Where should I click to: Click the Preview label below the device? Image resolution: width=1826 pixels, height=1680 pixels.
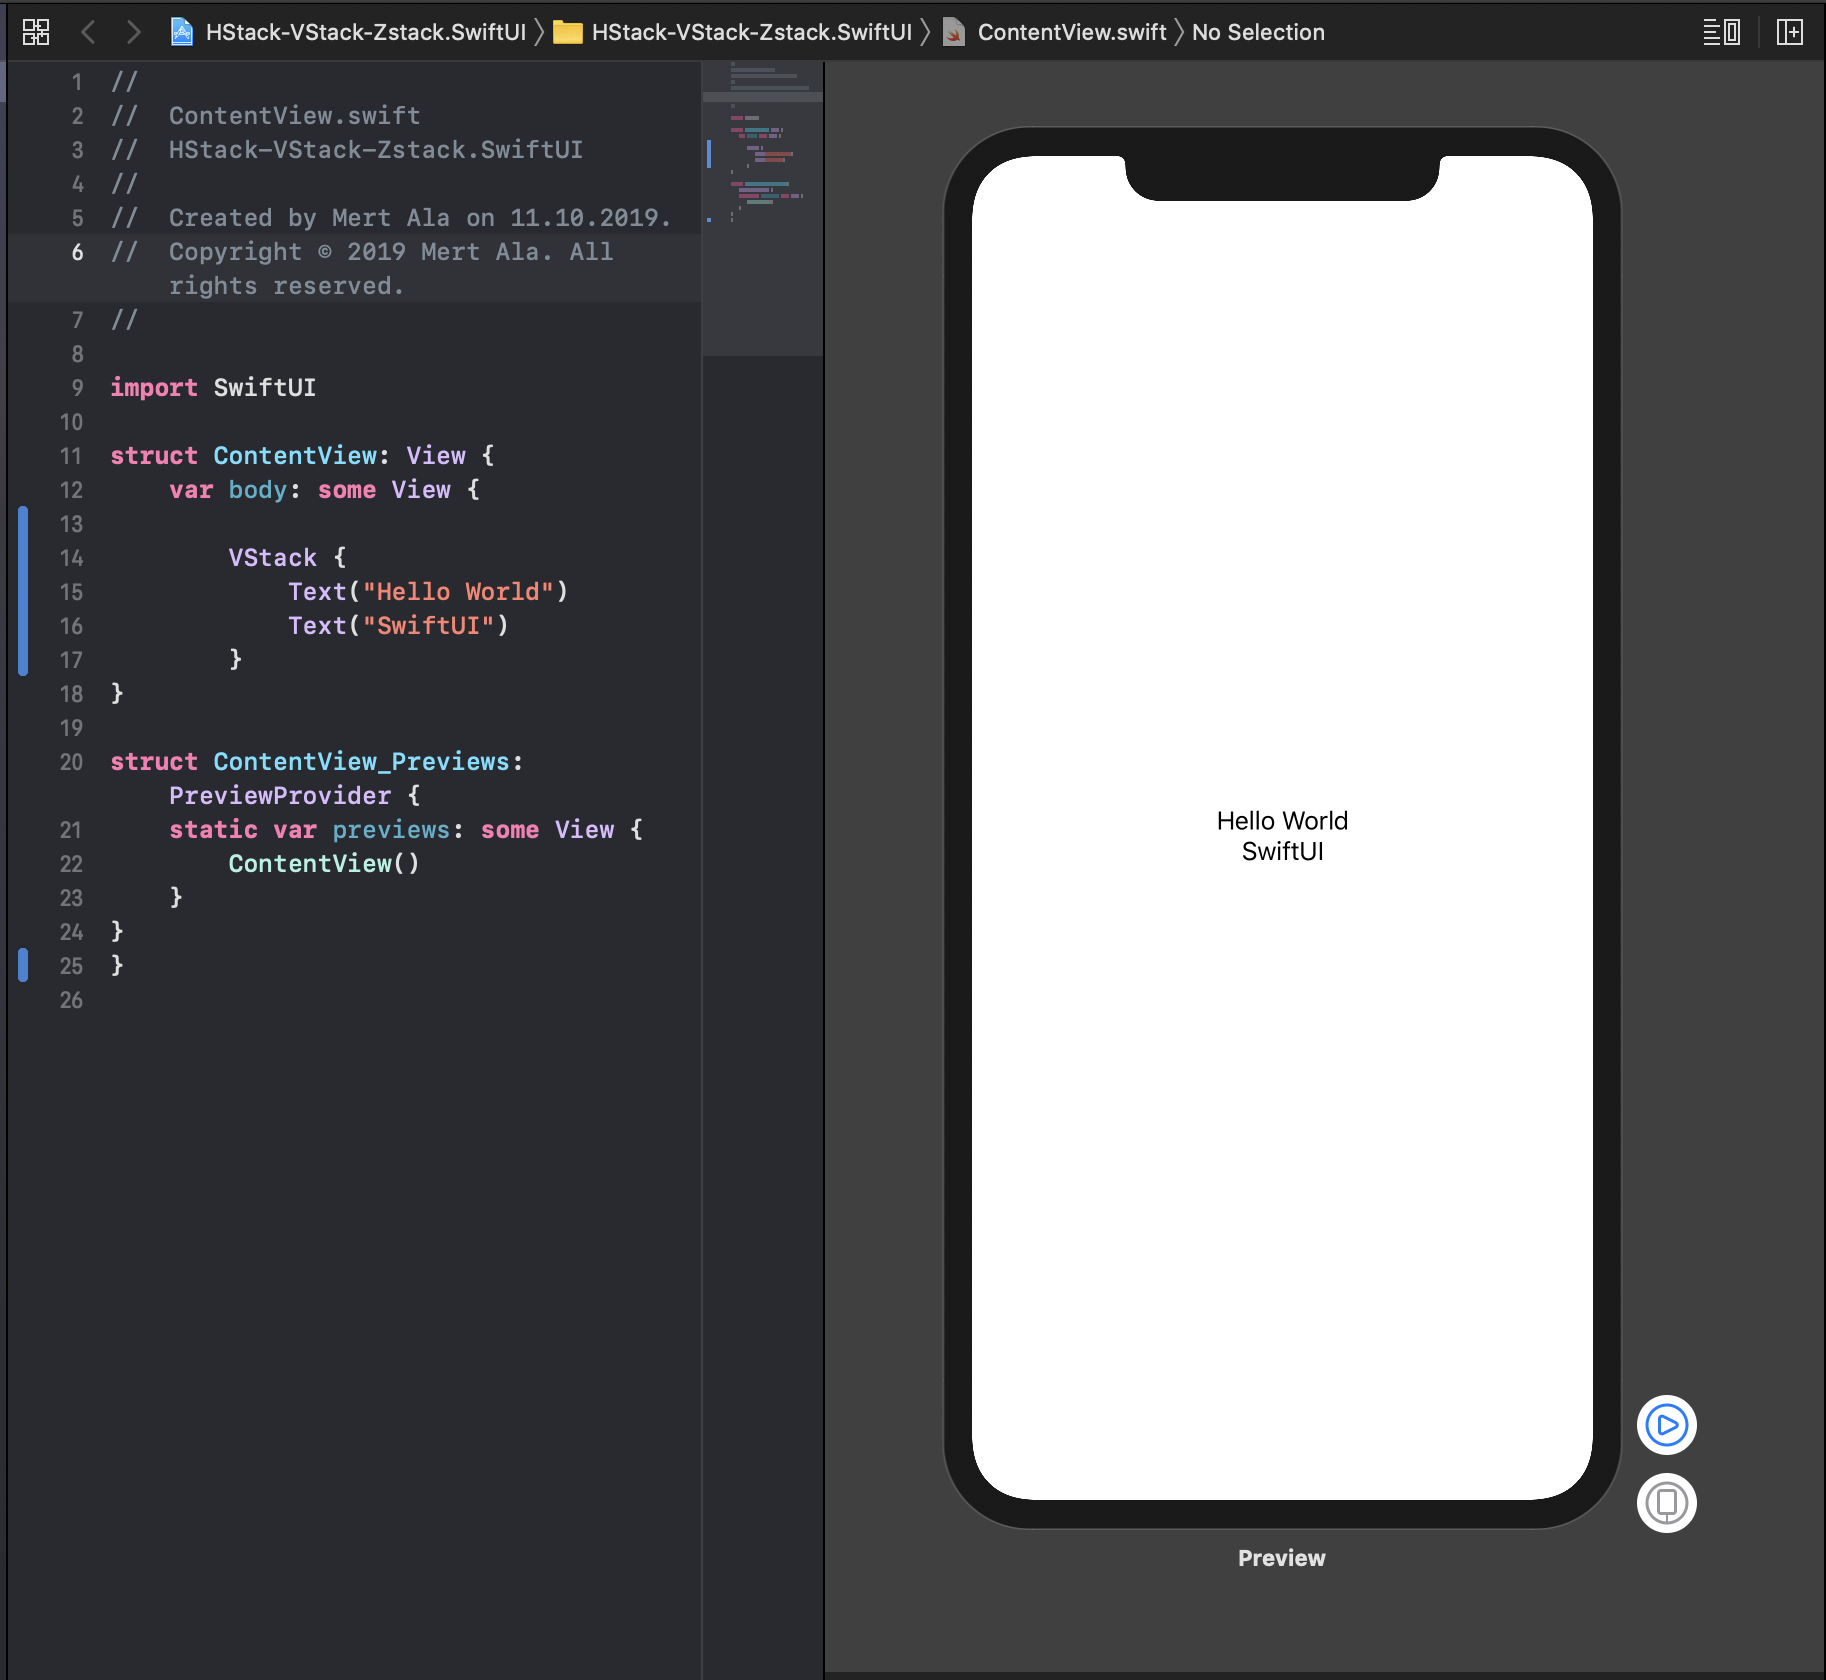pyautogui.click(x=1281, y=1558)
